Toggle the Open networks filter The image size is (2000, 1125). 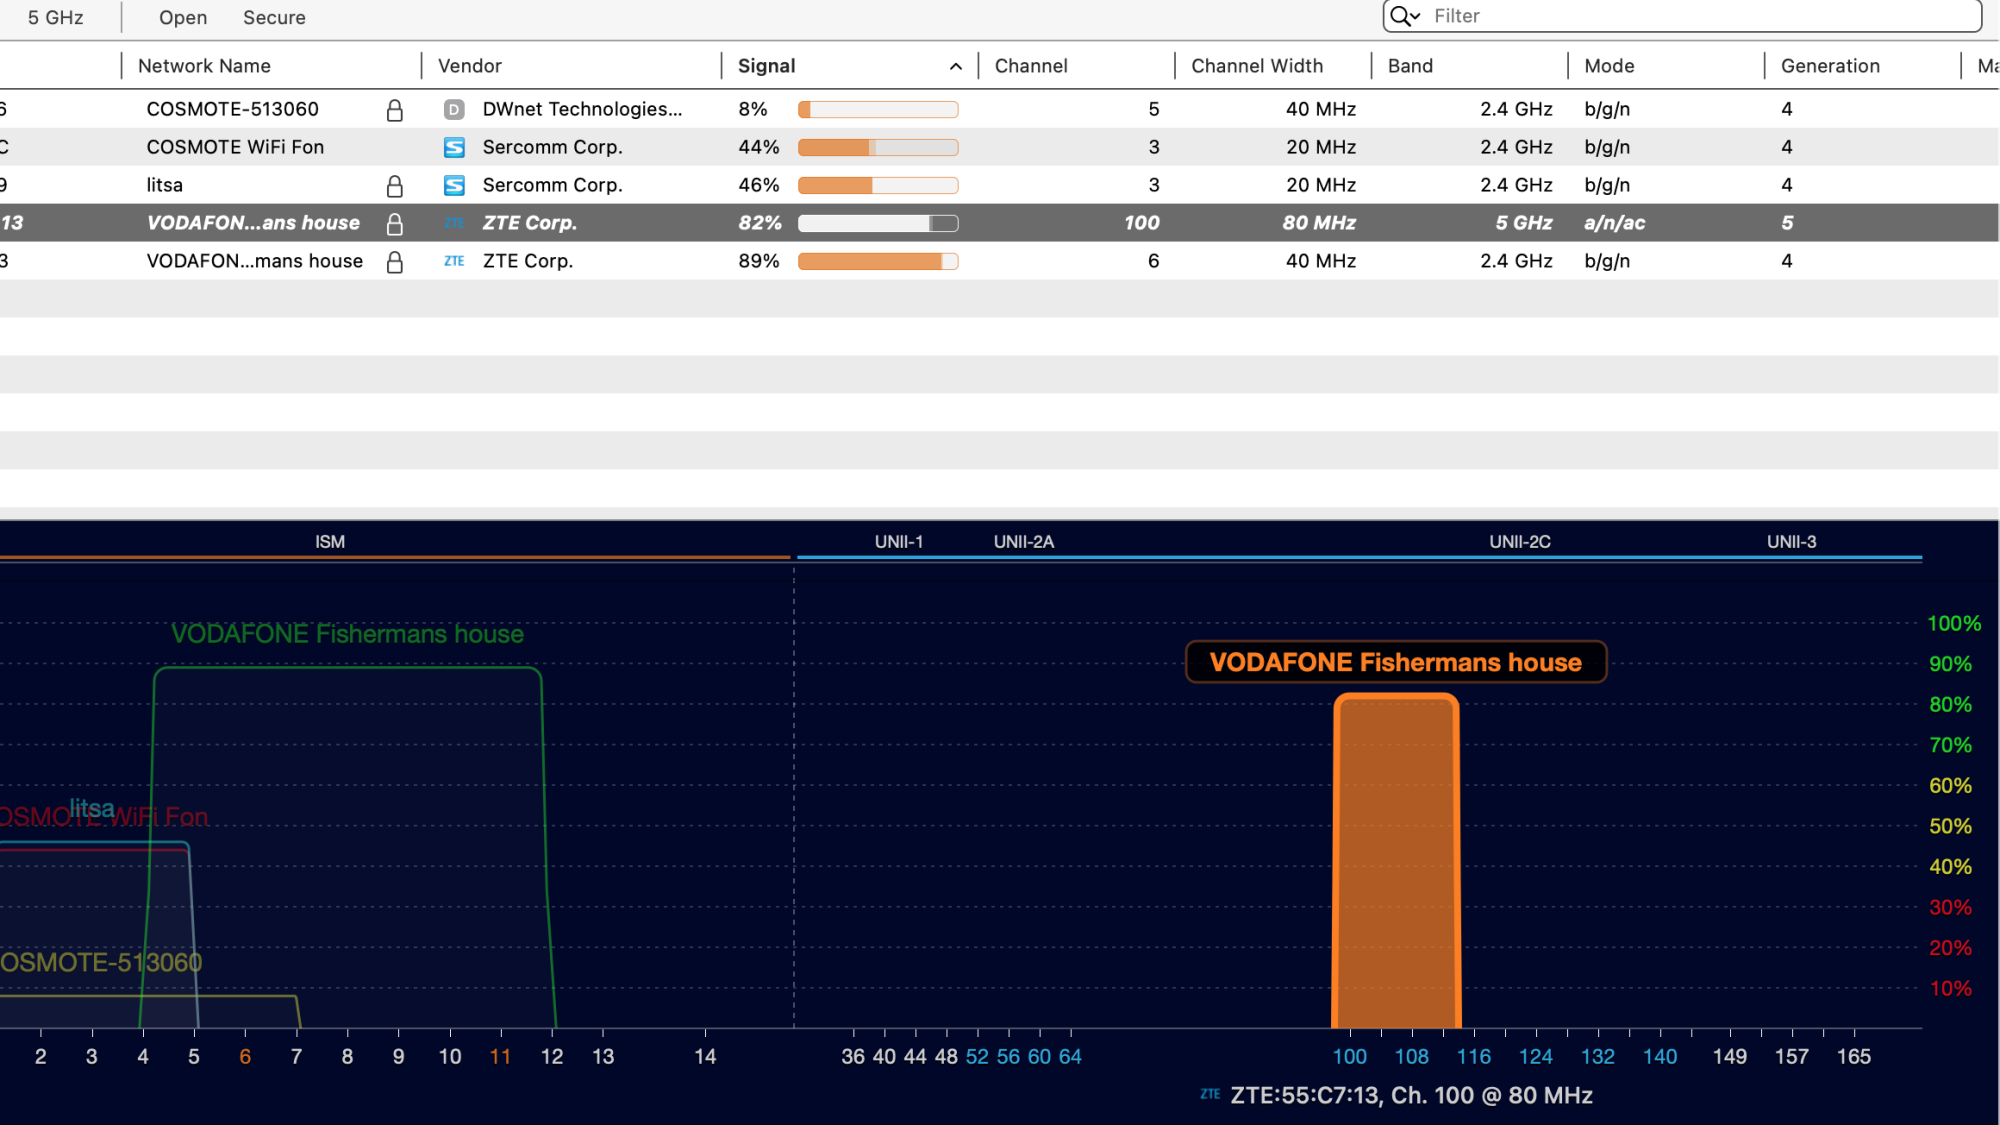point(183,18)
